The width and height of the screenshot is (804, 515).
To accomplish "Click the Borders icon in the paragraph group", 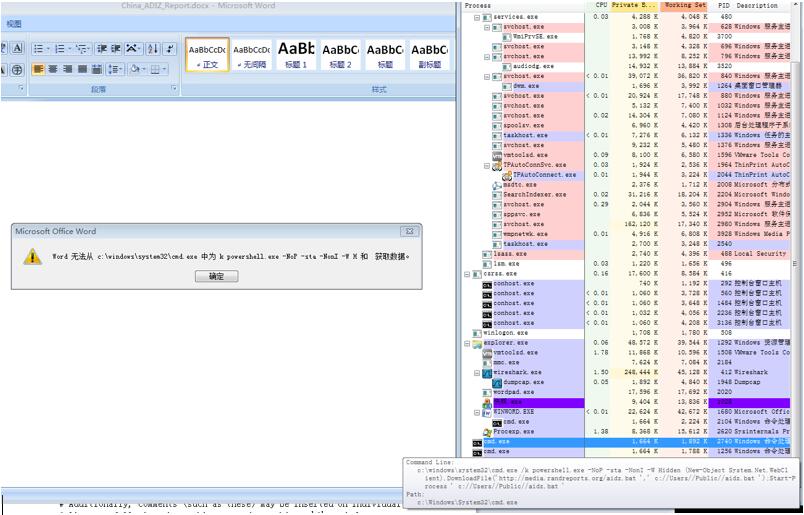I will click(x=156, y=69).
